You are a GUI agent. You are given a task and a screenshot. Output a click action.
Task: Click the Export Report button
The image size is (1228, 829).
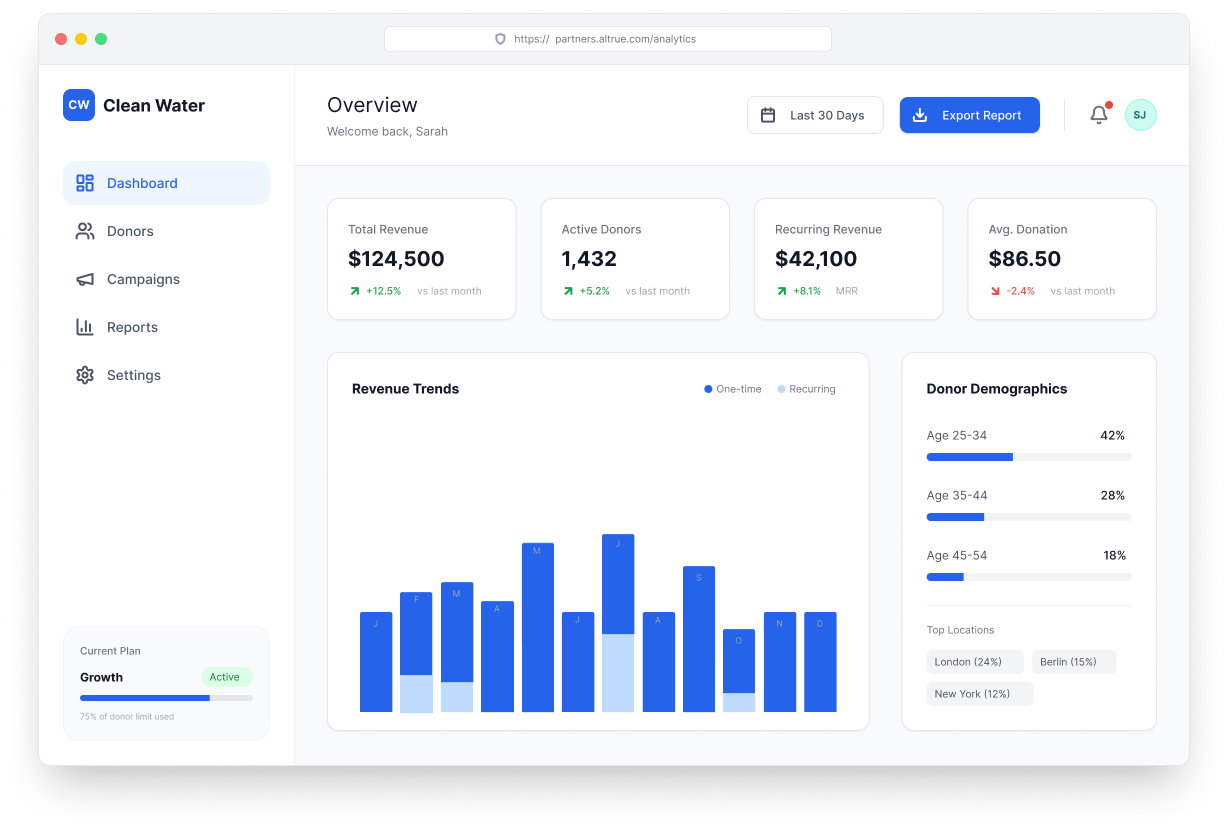pos(969,115)
